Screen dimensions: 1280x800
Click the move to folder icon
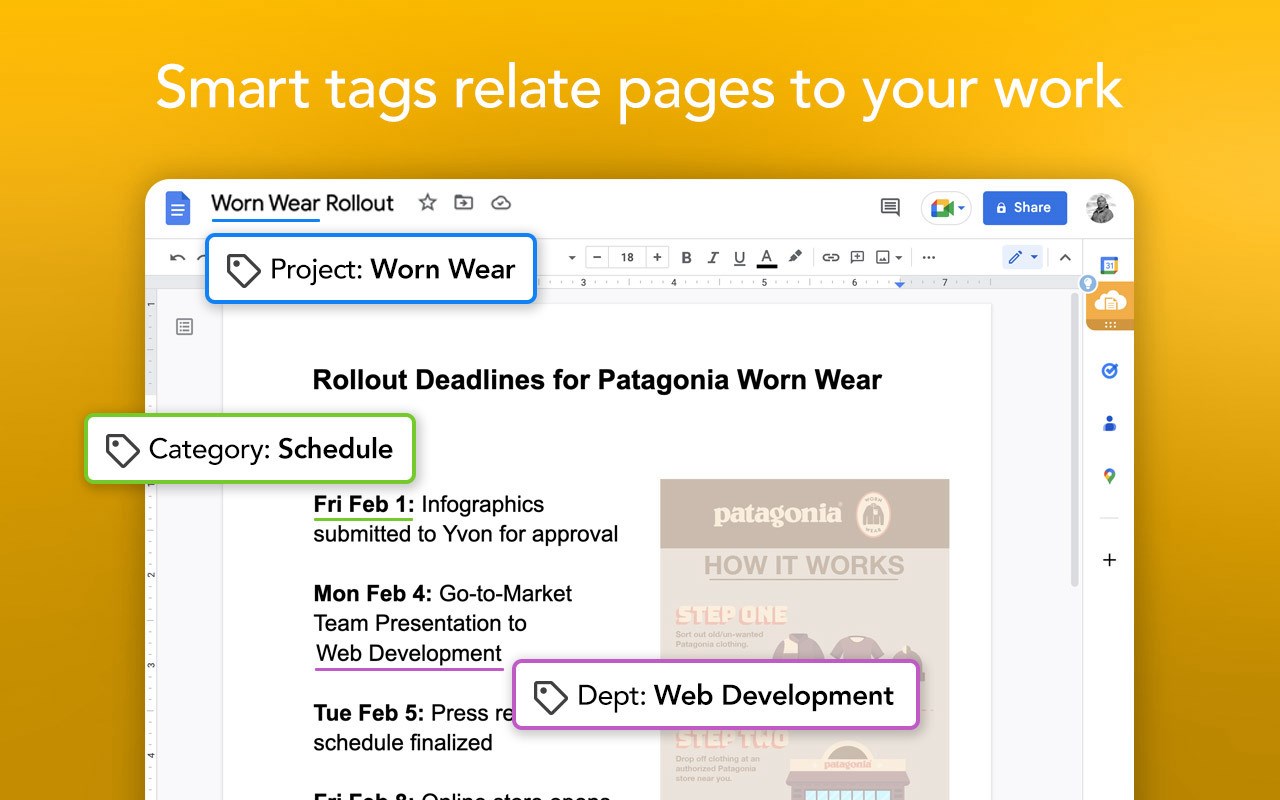click(464, 203)
